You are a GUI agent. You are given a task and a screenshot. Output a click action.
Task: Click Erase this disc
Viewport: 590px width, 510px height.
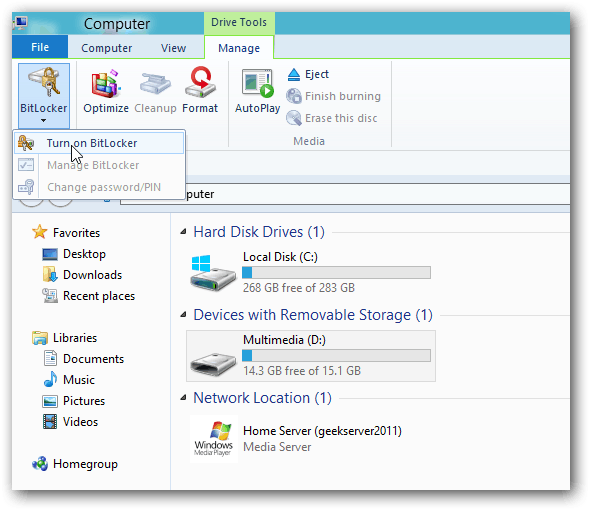tap(331, 118)
